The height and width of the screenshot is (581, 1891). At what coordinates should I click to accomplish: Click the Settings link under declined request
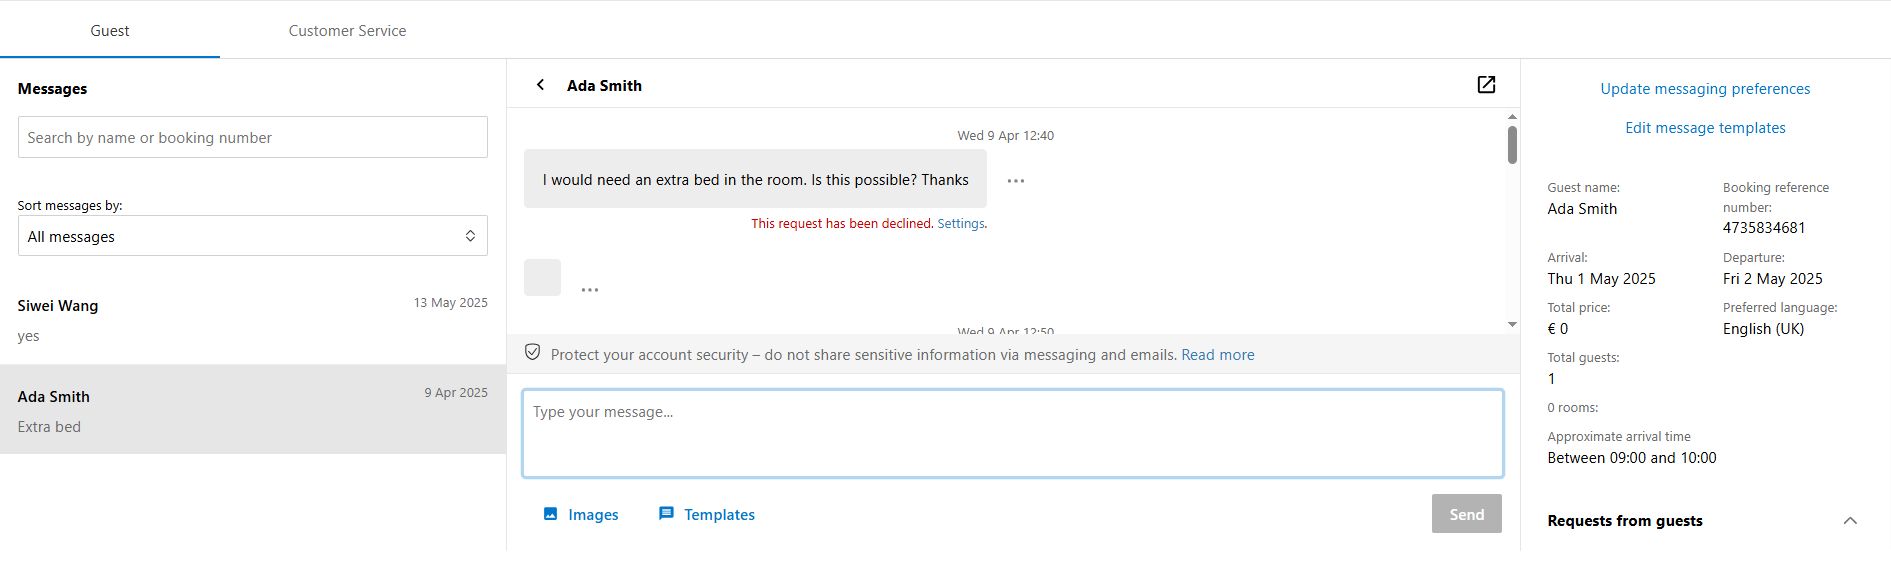pyautogui.click(x=961, y=224)
